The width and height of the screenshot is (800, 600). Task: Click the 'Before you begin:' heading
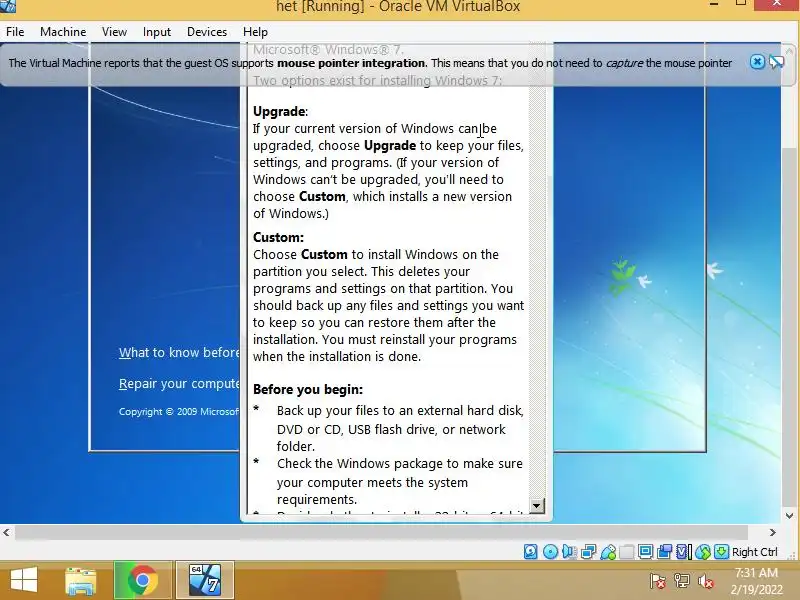click(x=308, y=389)
